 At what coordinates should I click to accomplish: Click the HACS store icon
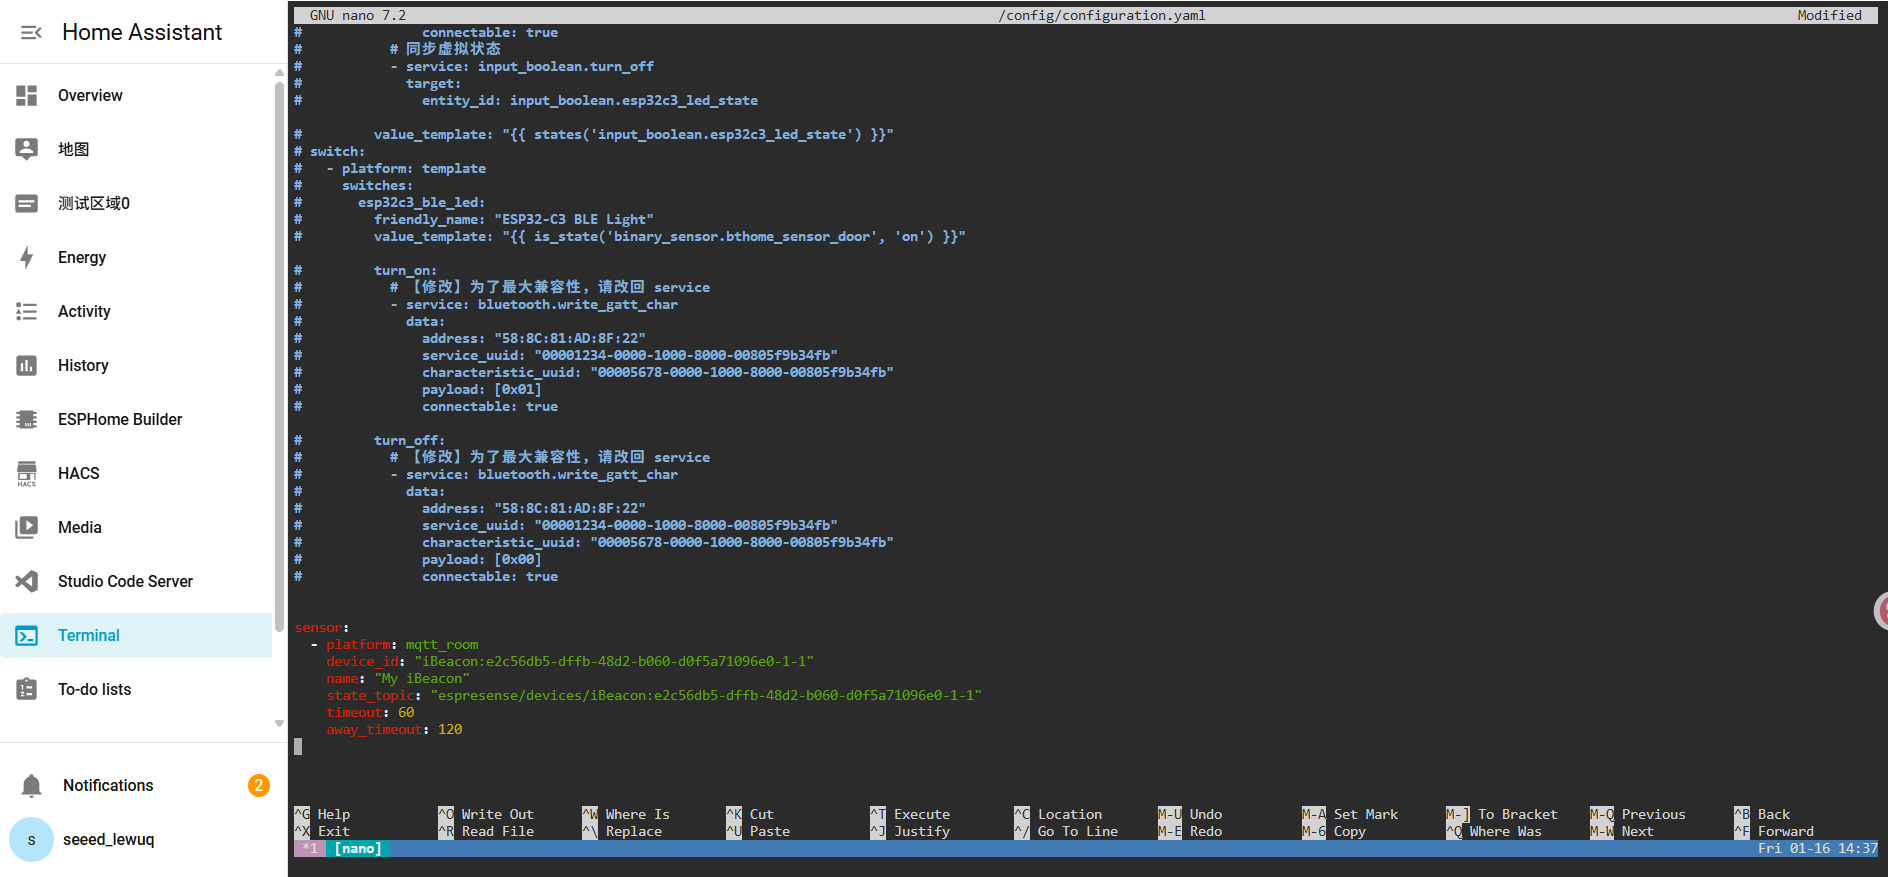click(x=27, y=474)
